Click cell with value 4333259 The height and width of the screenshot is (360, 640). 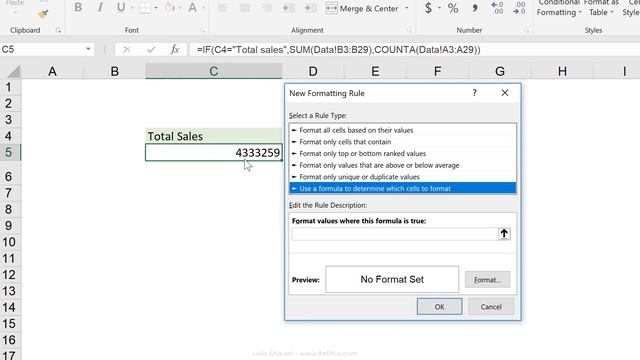coord(213,152)
